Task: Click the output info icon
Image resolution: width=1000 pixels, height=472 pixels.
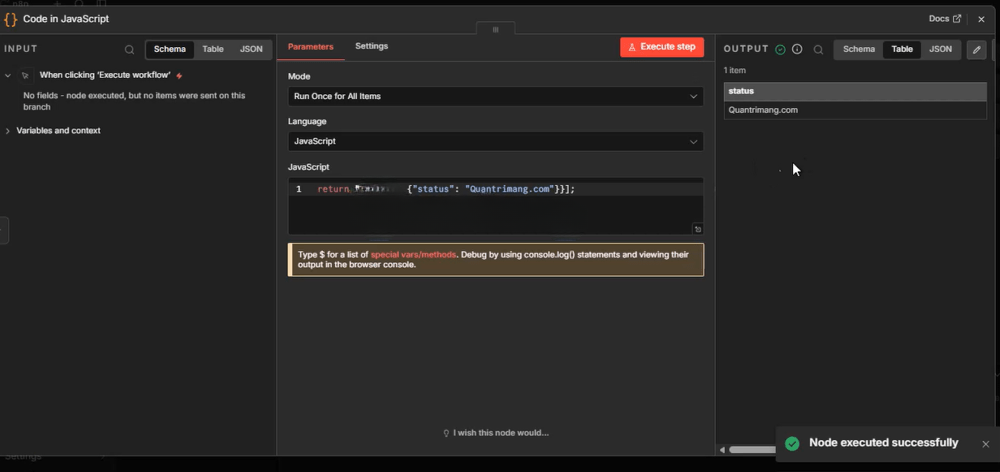Action: [797, 49]
